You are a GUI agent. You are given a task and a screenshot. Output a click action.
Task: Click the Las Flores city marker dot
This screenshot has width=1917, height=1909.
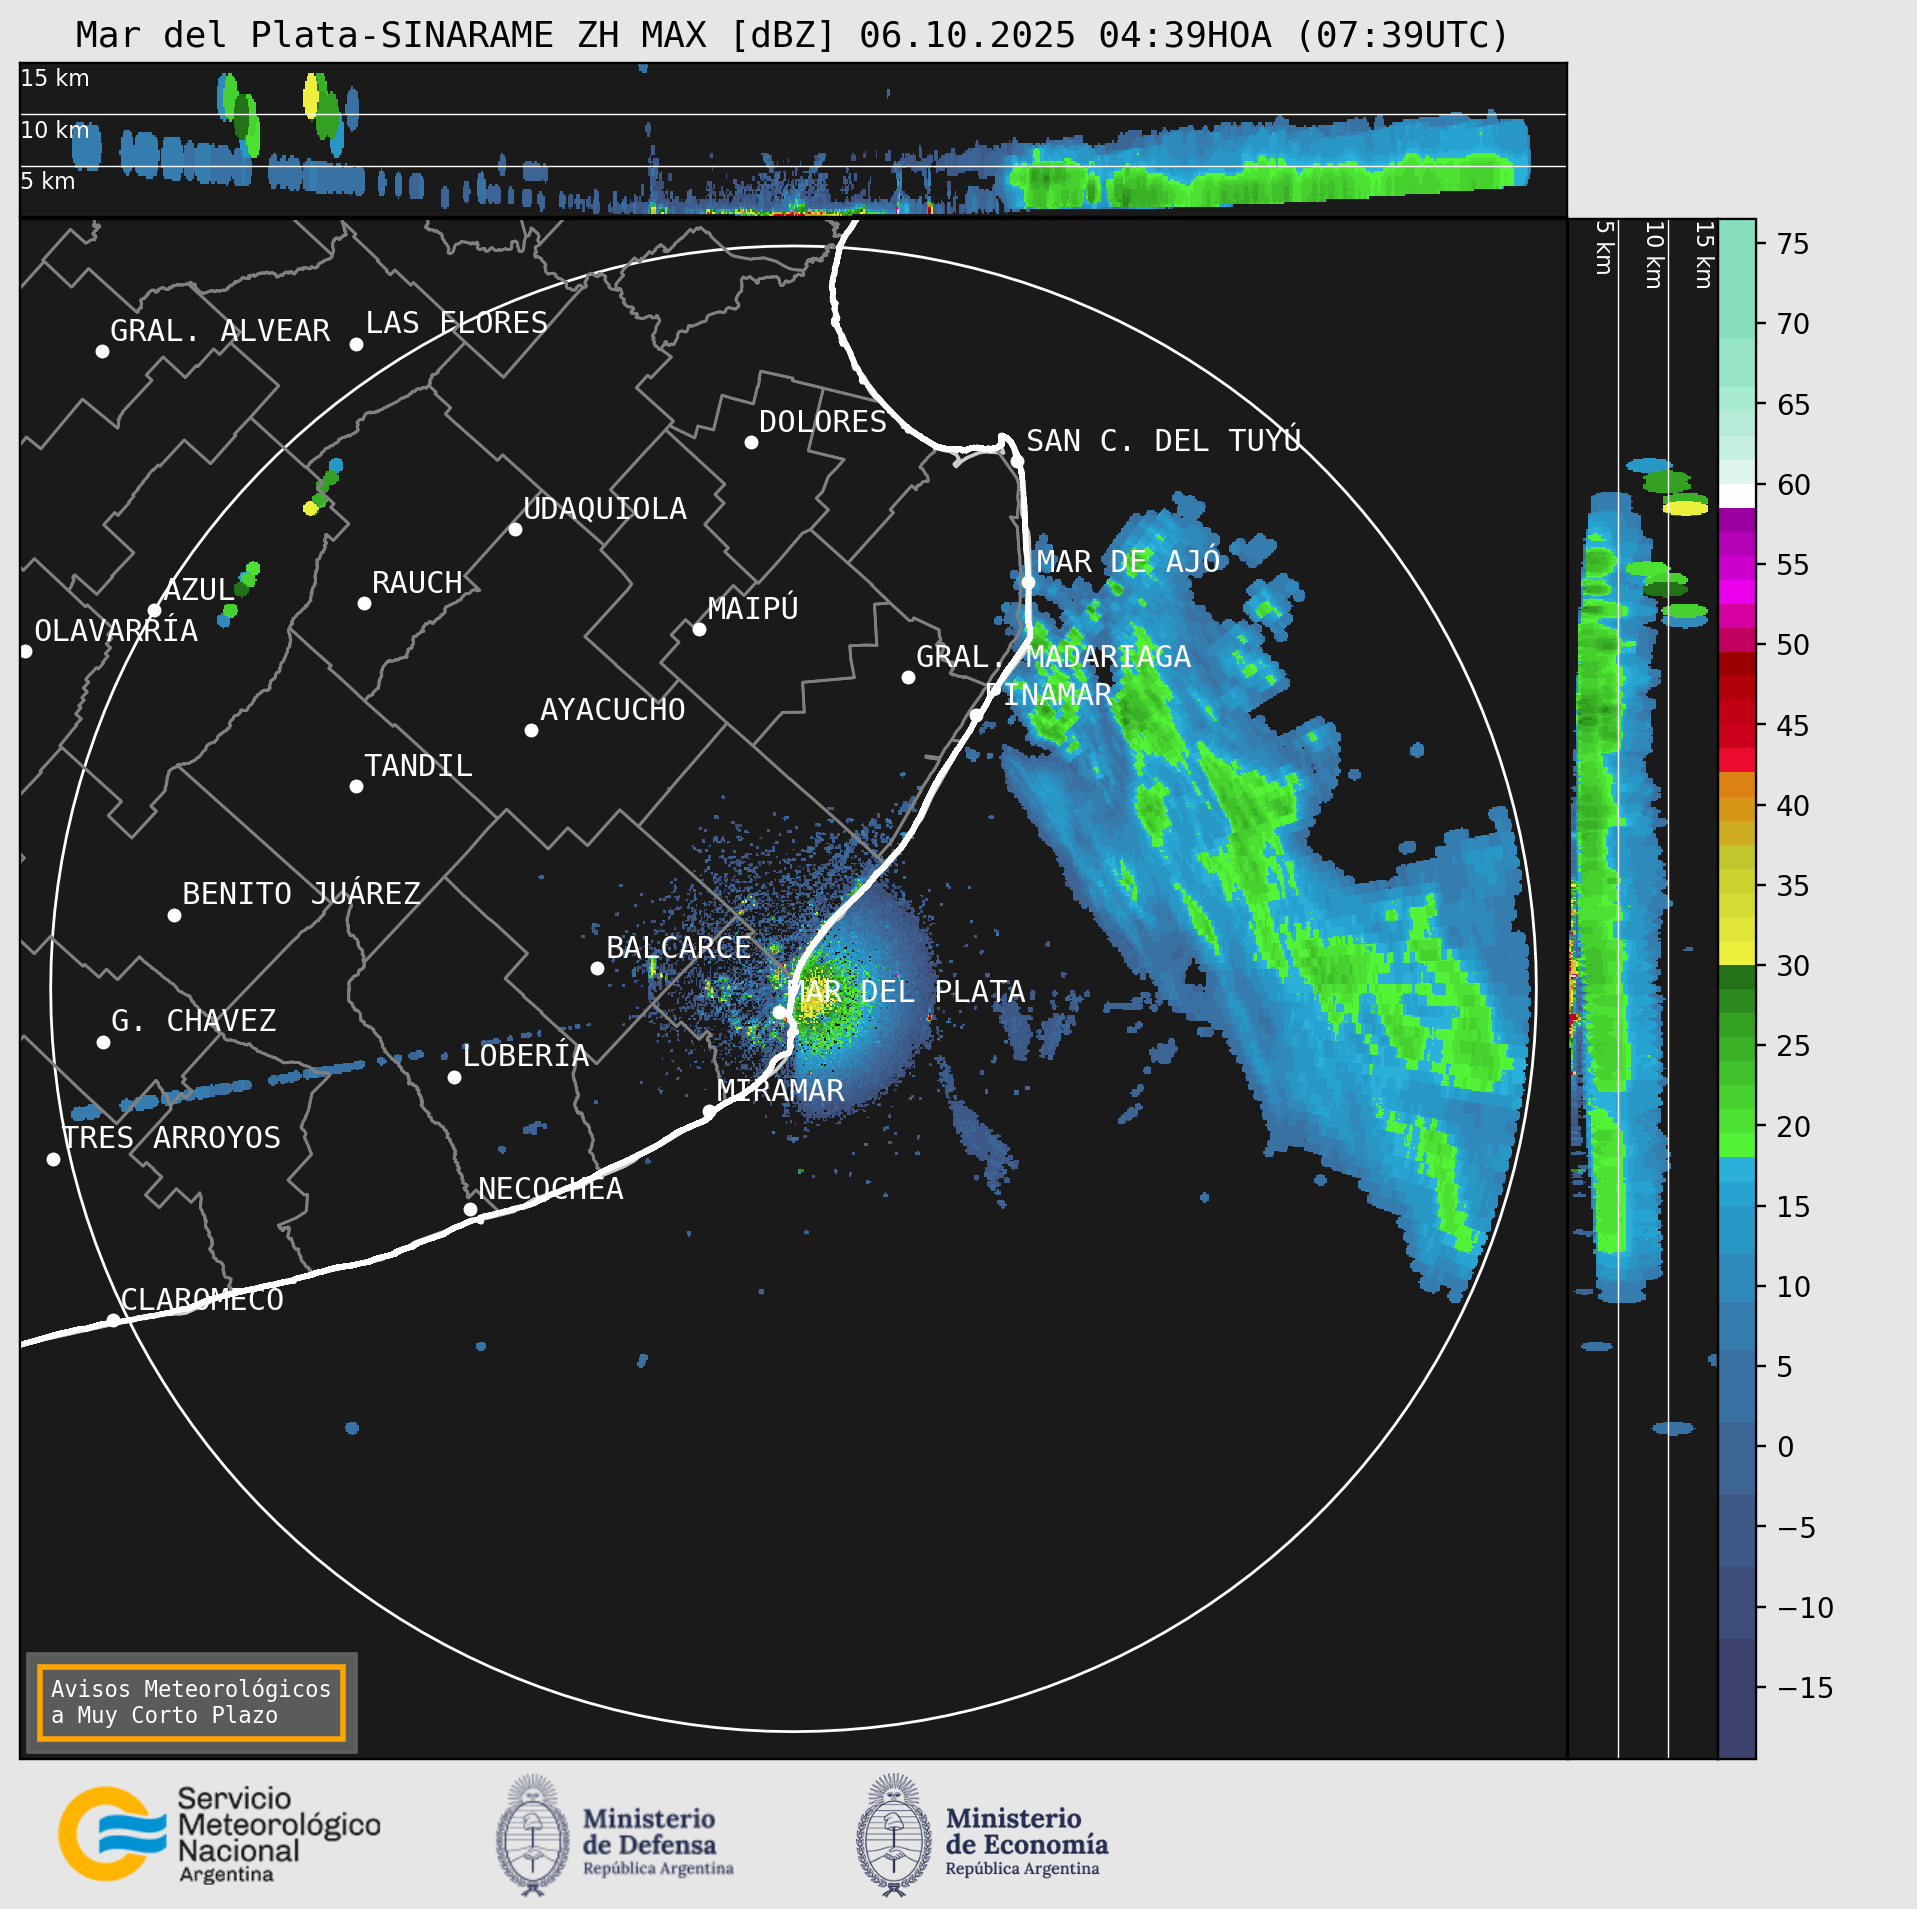356,344
